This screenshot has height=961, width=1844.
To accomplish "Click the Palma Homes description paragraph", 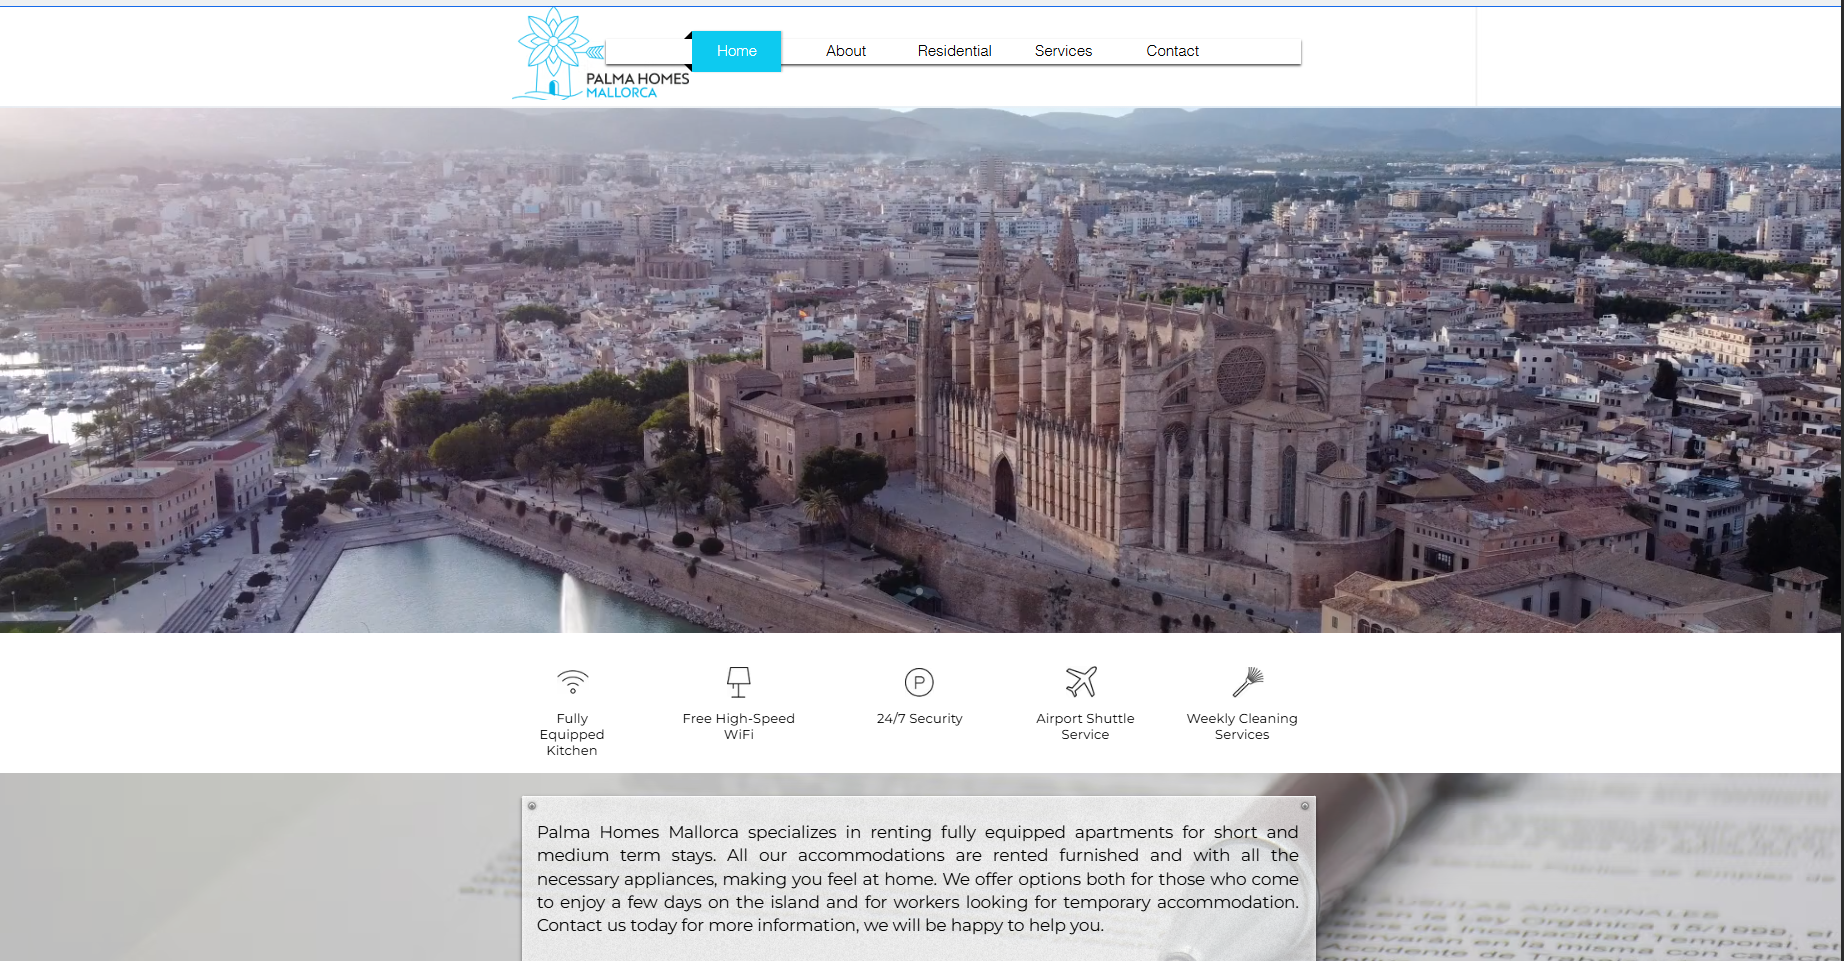I will tap(917, 878).
